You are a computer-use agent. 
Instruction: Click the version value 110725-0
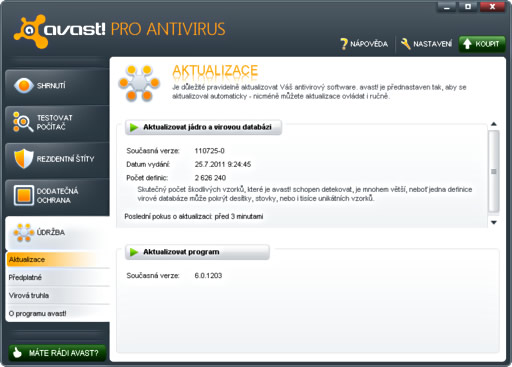point(210,151)
